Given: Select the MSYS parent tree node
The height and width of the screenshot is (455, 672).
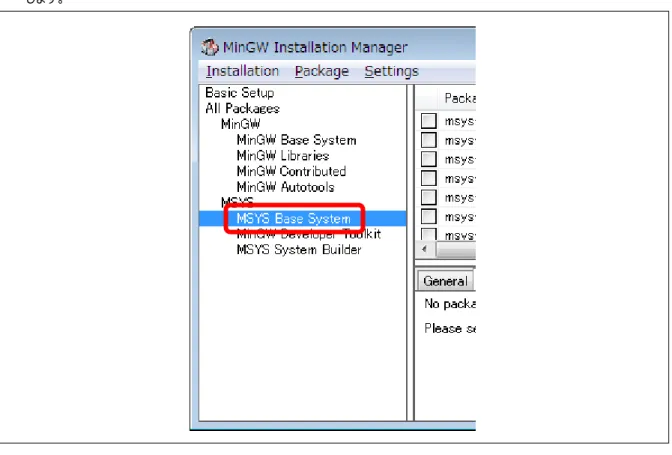Looking at the screenshot, I should point(237,202).
